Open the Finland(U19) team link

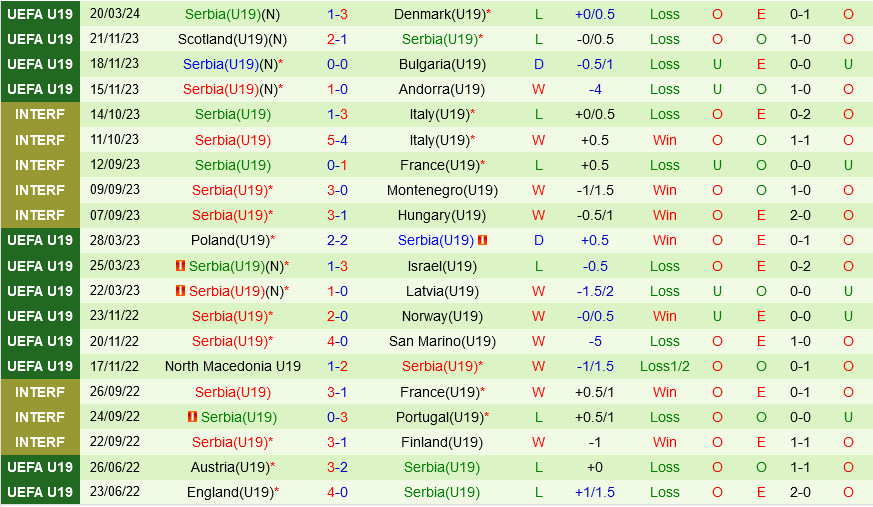coord(441,442)
